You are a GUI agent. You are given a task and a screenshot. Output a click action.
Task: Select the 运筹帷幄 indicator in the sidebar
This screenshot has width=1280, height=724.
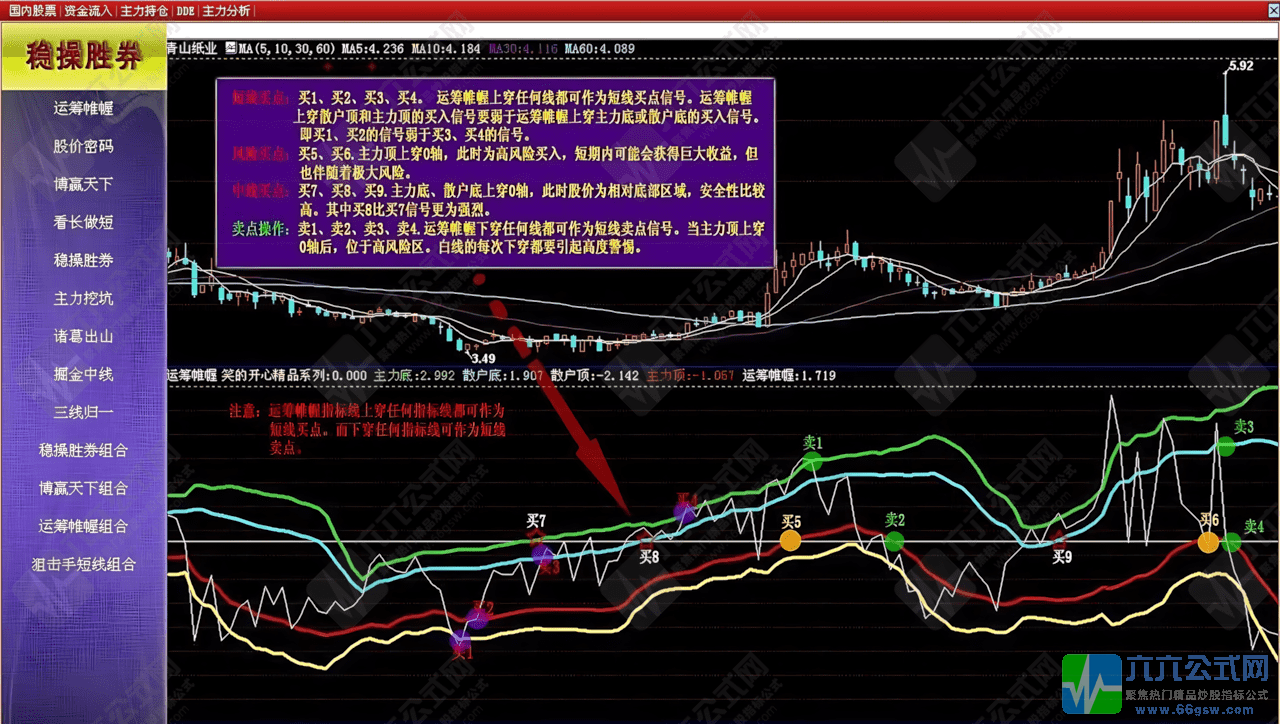pyautogui.click(x=83, y=108)
